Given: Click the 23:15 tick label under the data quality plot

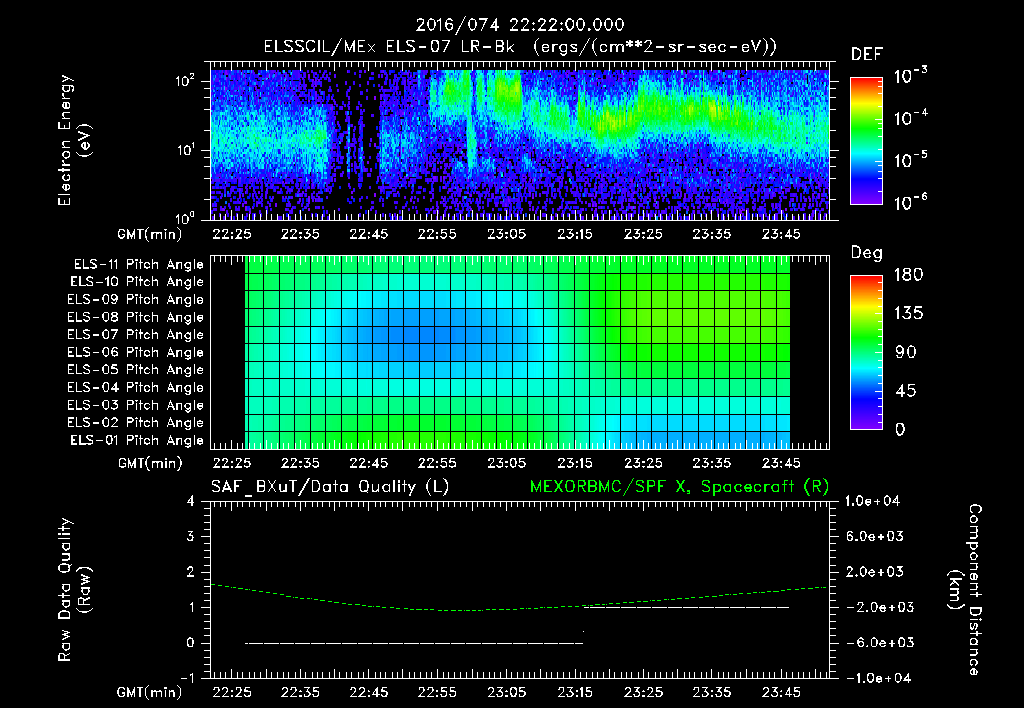Looking at the screenshot, I should 575,692.
